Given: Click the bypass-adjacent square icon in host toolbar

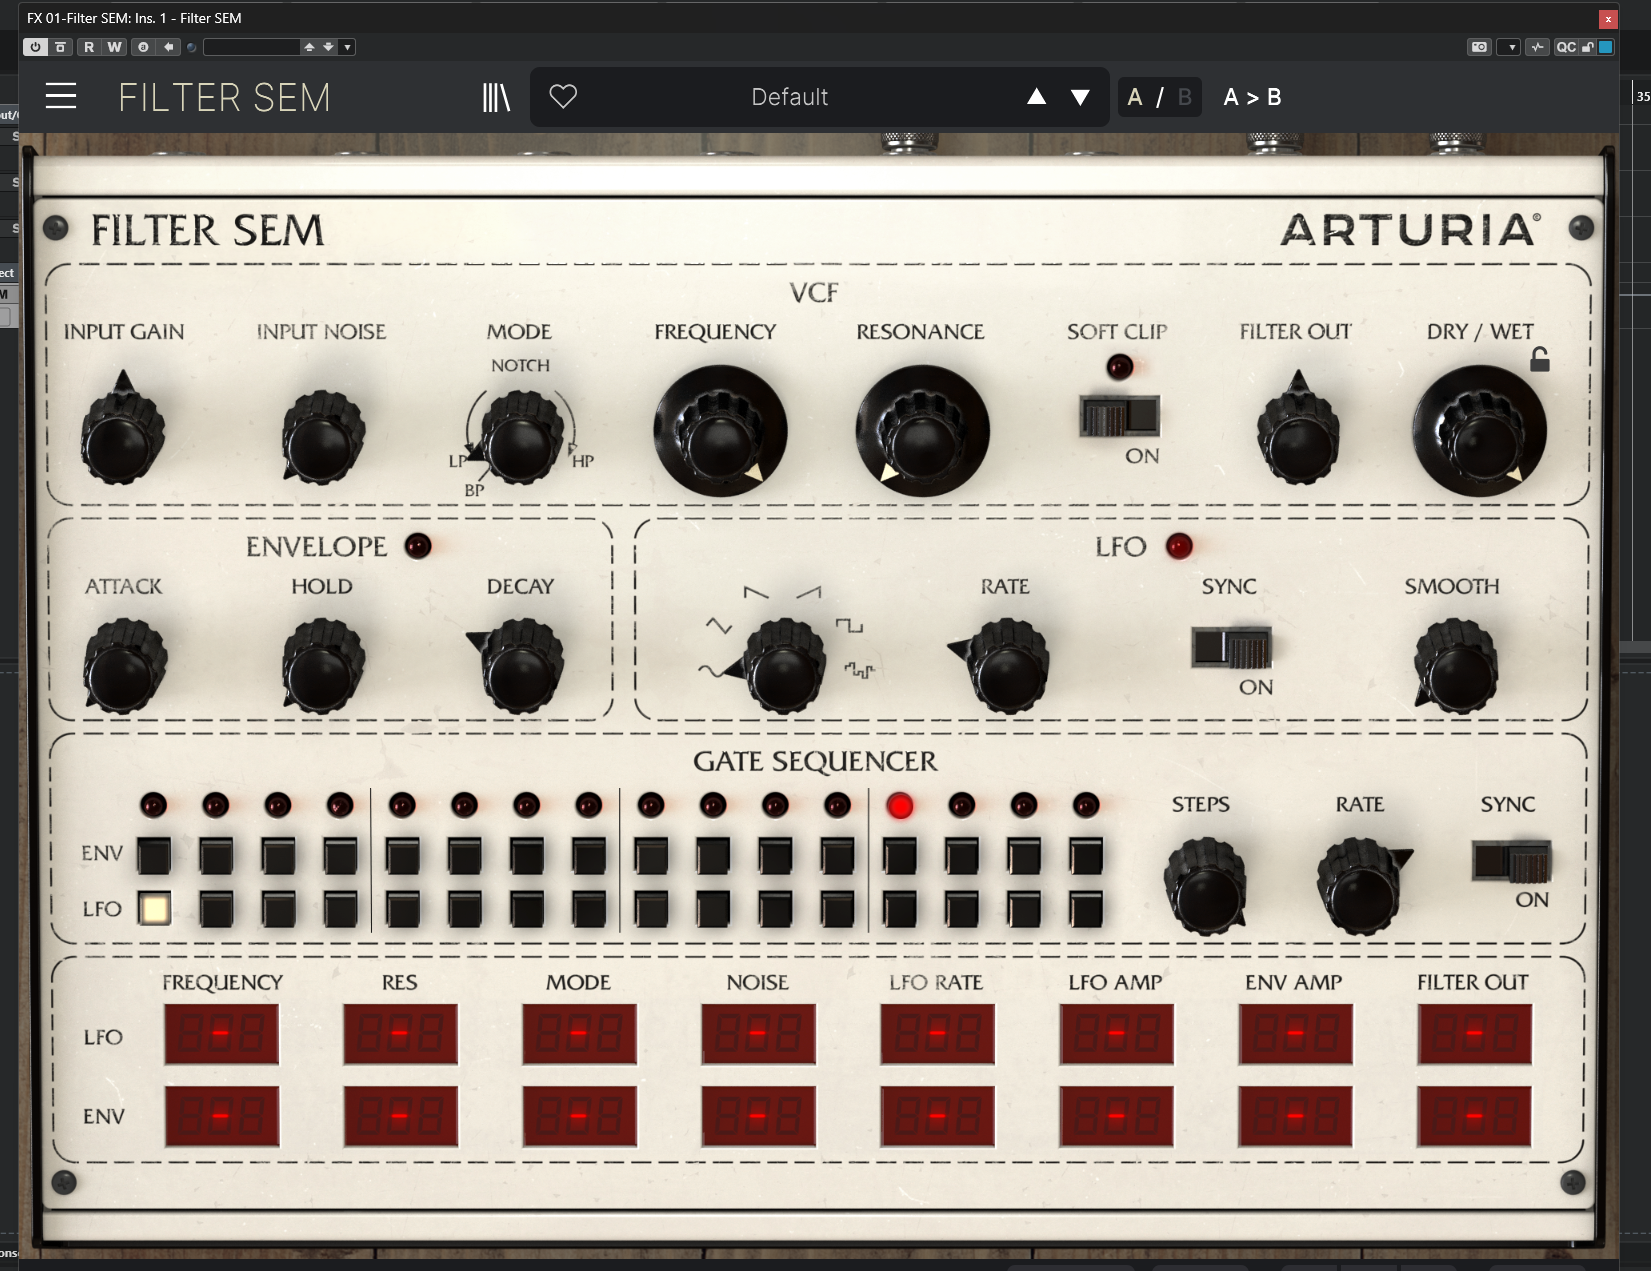Looking at the screenshot, I should [x=61, y=47].
